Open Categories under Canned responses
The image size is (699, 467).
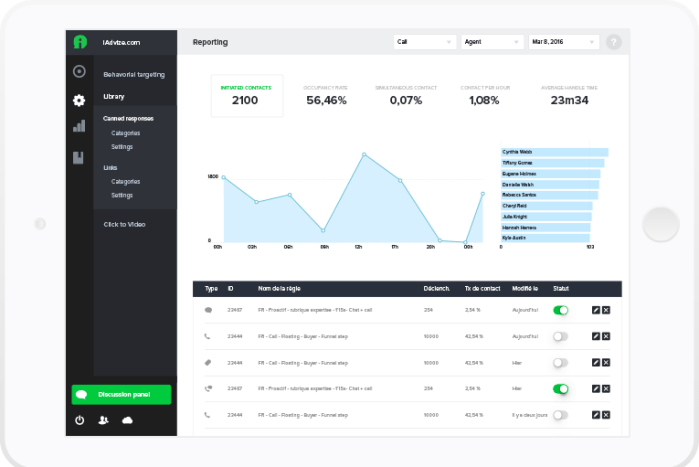coord(126,133)
